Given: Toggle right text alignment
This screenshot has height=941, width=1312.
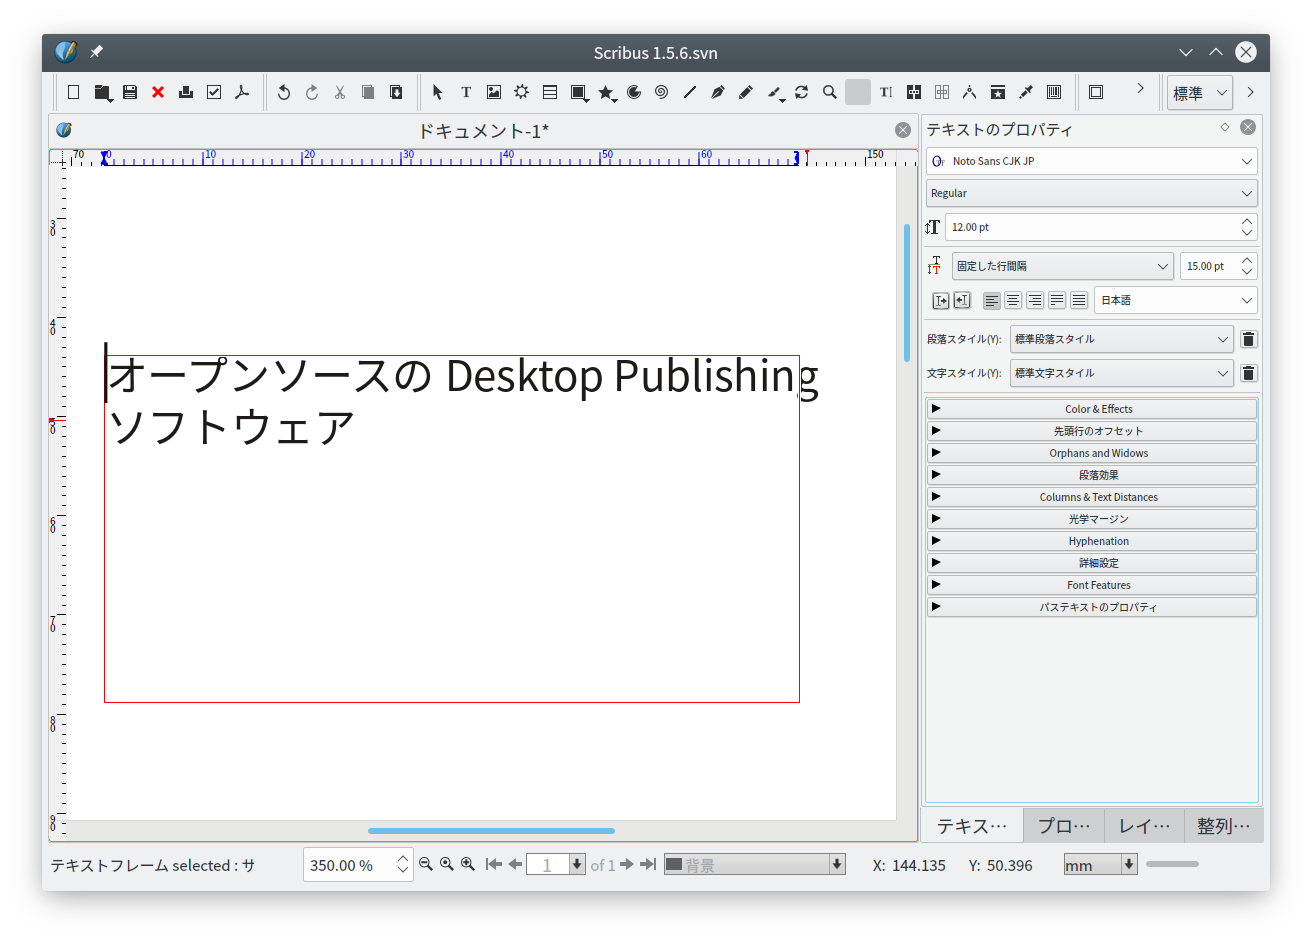Looking at the screenshot, I should tap(1035, 300).
